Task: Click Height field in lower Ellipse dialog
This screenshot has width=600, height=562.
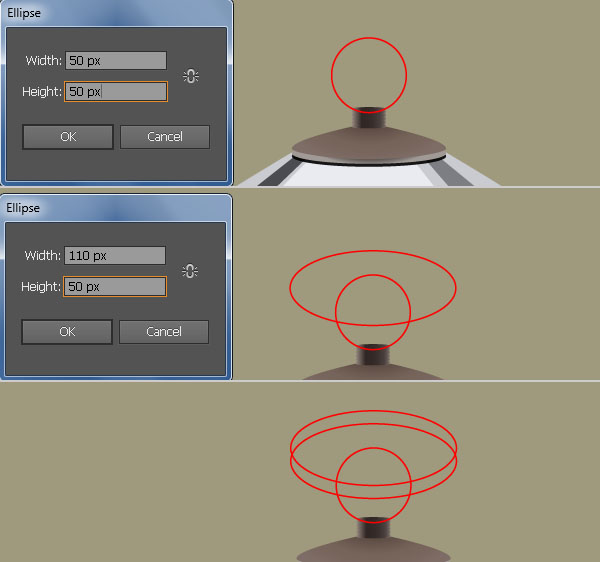Action: point(115,286)
